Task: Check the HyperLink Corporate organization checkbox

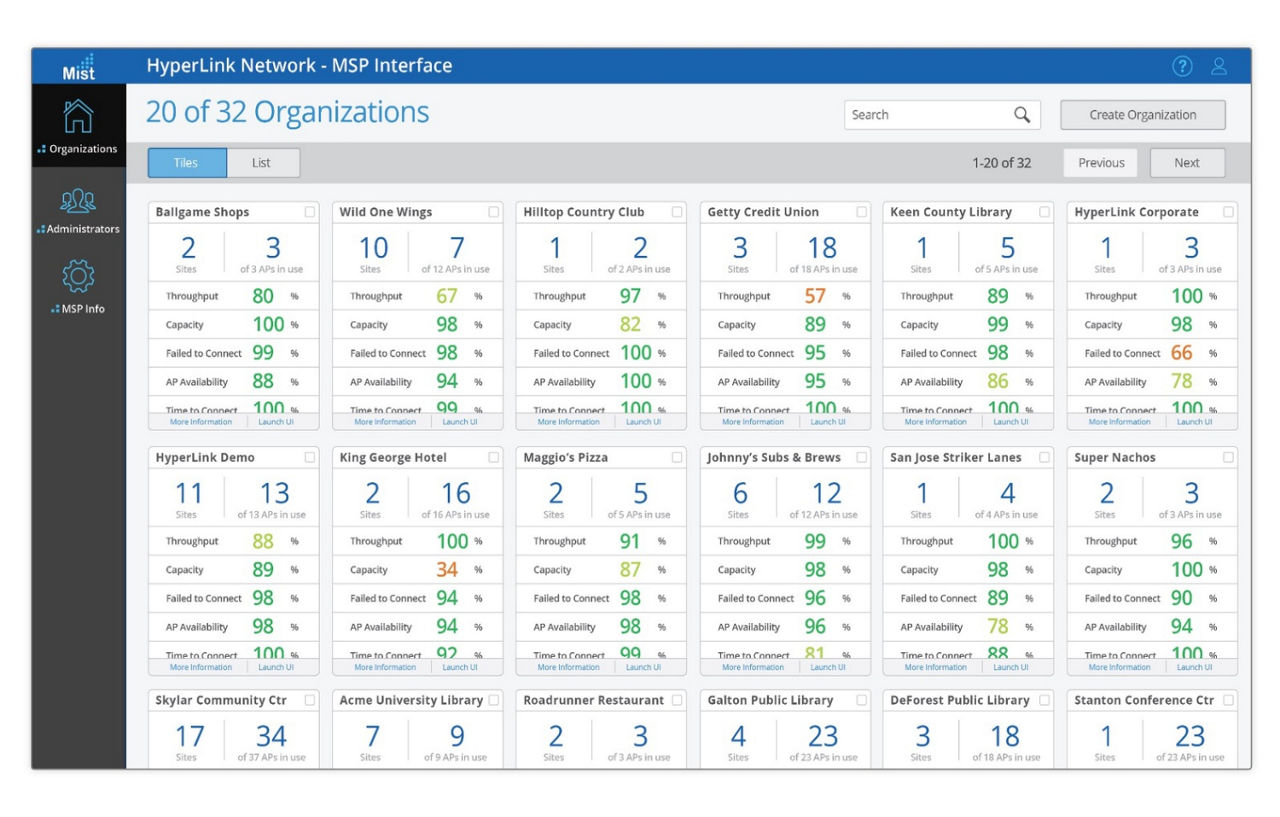Action: tap(1227, 211)
